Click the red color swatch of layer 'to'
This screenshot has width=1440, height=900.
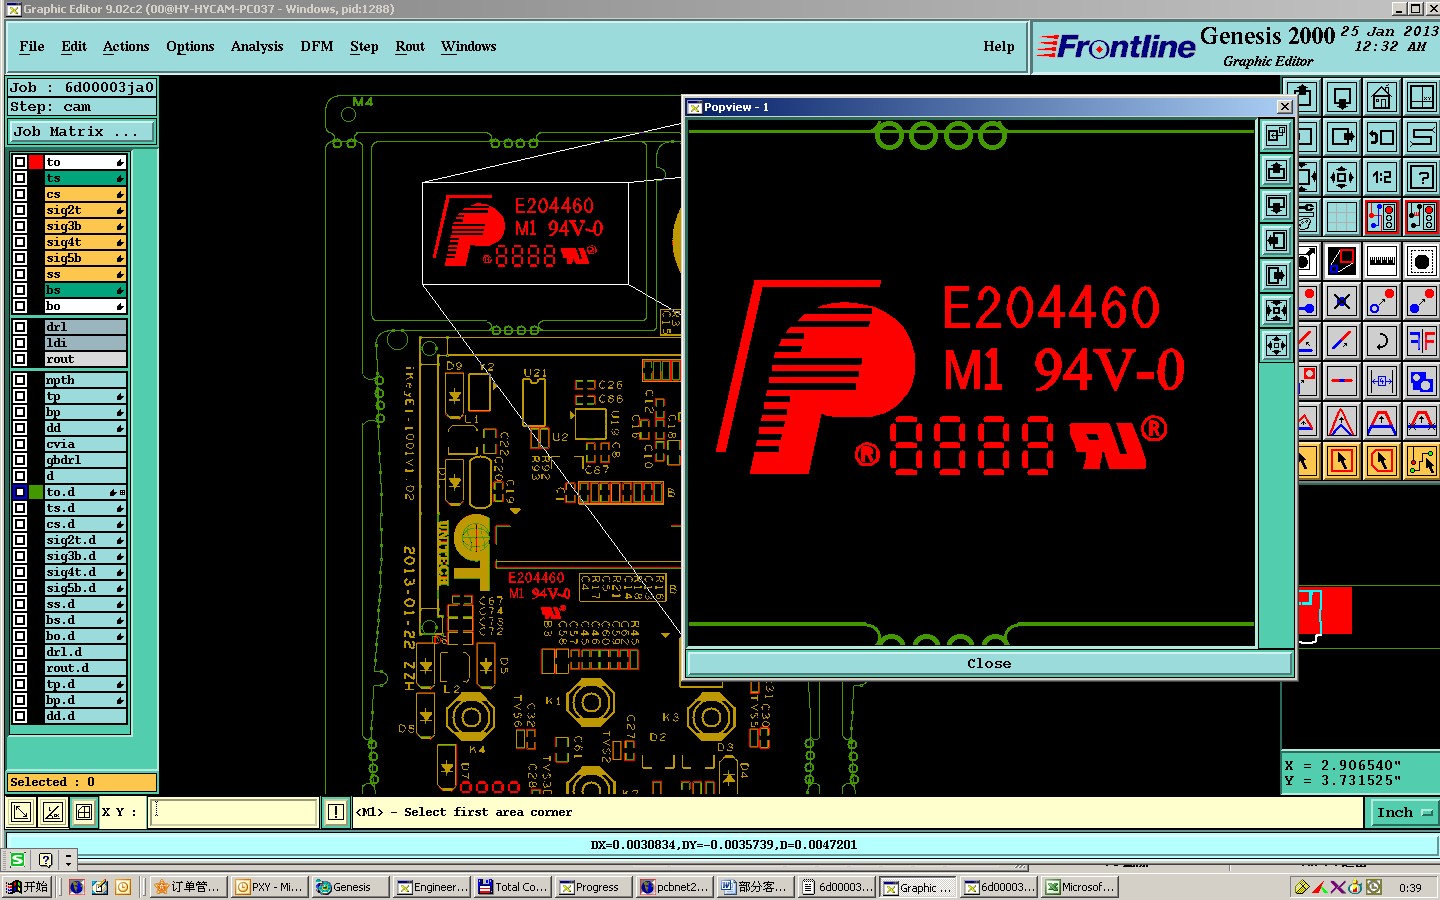click(x=36, y=162)
